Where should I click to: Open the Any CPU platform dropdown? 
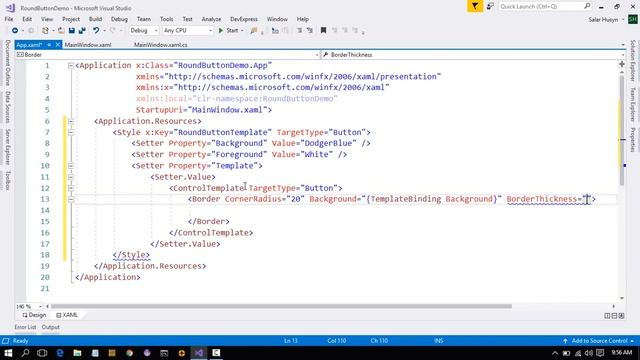coord(188,31)
